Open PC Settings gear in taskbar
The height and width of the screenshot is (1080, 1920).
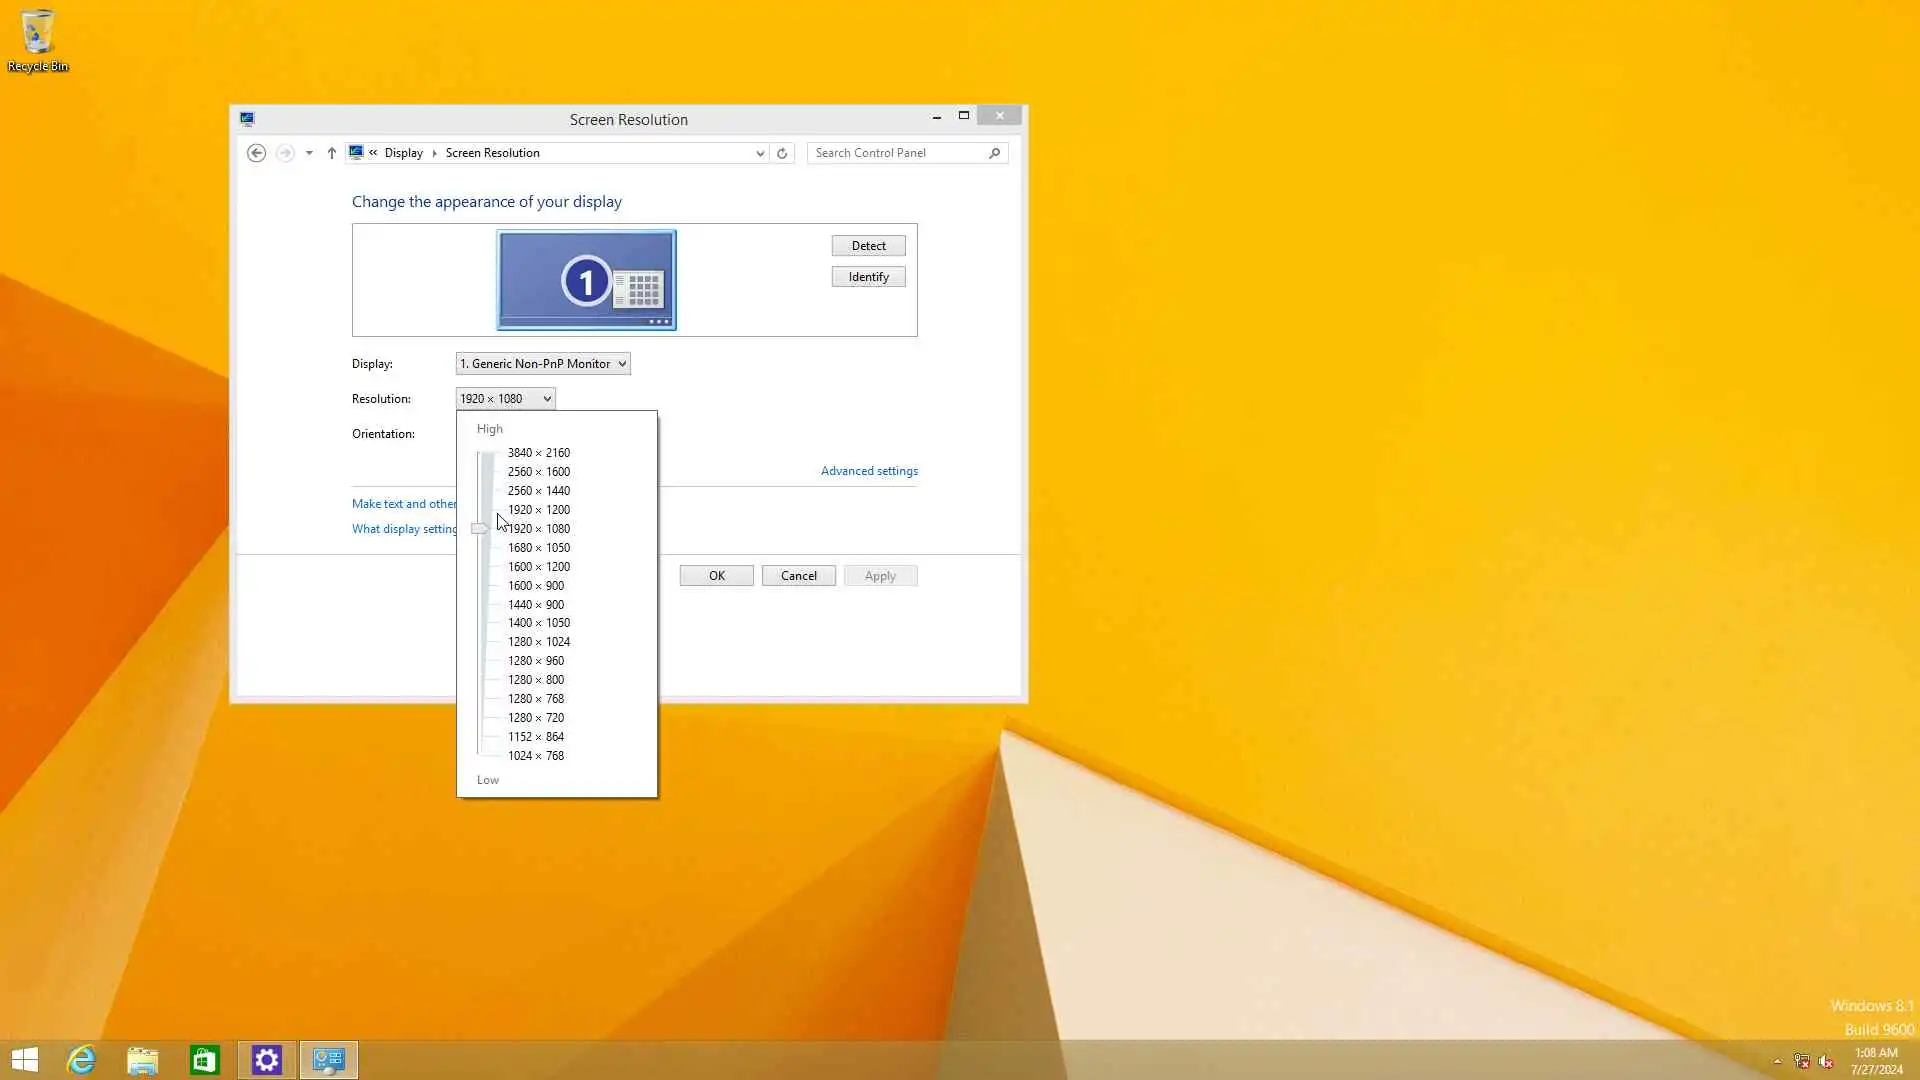coord(267,1059)
